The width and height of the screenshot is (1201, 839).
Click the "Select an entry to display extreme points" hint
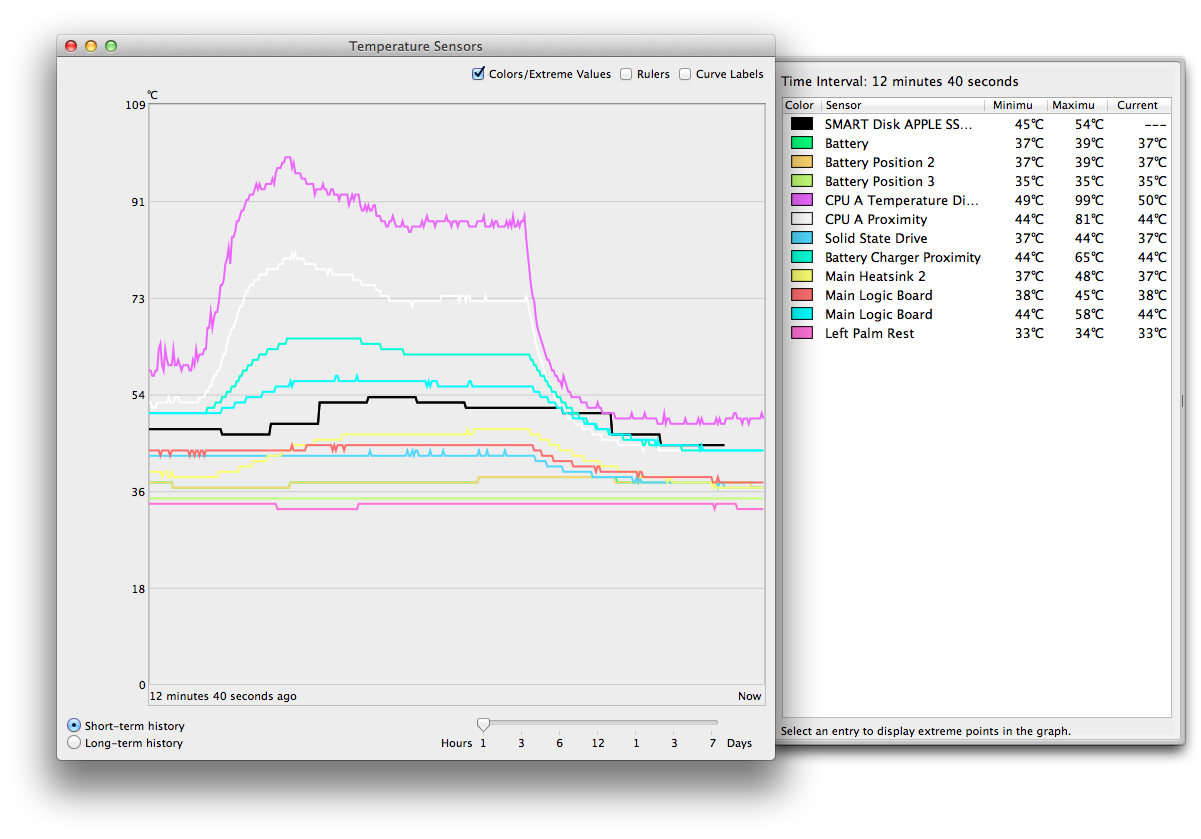click(926, 731)
